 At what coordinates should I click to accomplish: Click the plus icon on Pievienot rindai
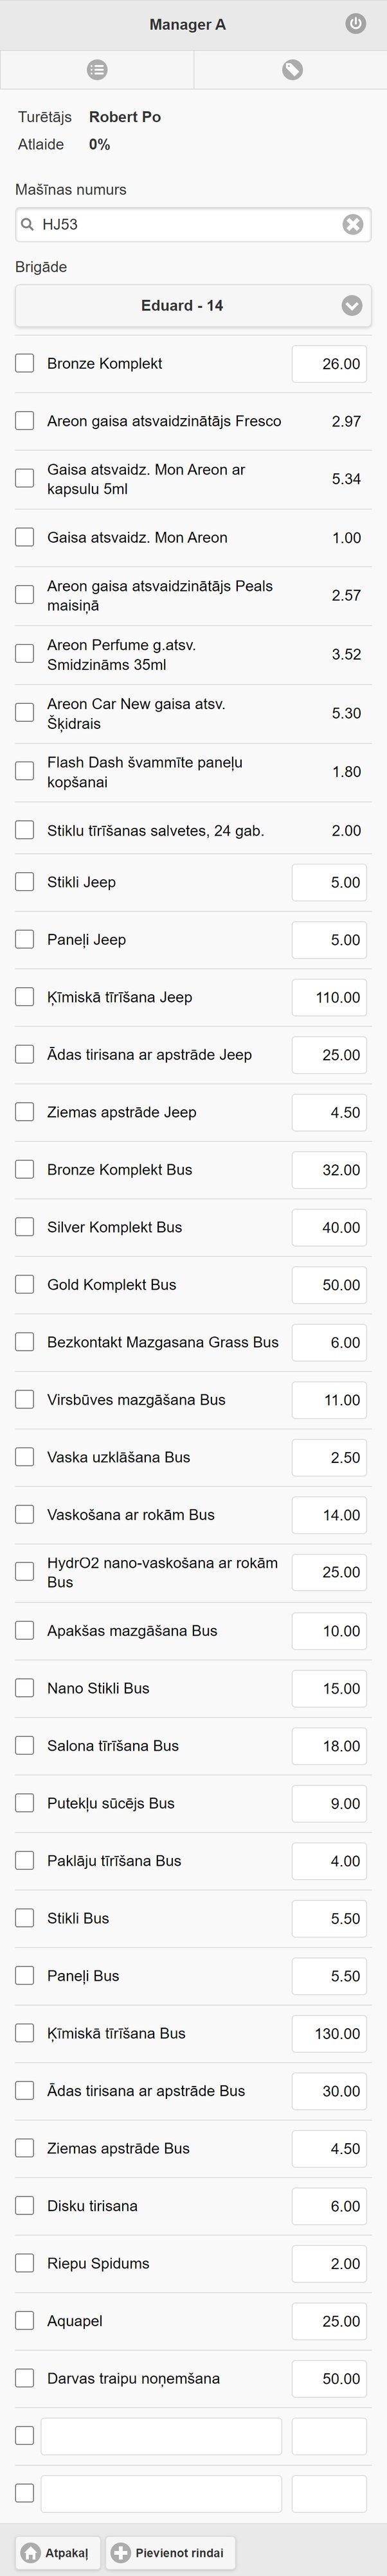click(x=120, y=2552)
